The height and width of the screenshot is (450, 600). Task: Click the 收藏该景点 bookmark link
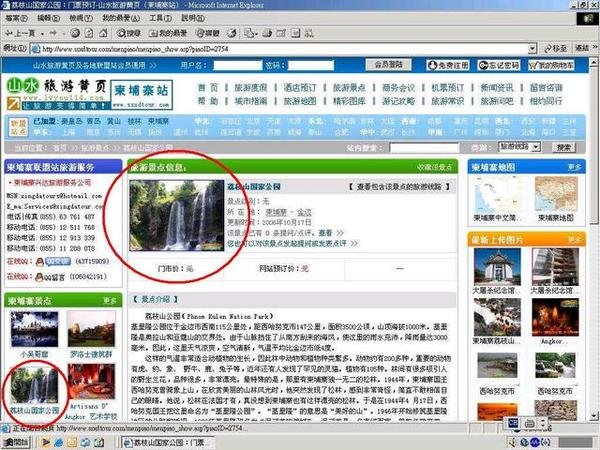tap(435, 167)
